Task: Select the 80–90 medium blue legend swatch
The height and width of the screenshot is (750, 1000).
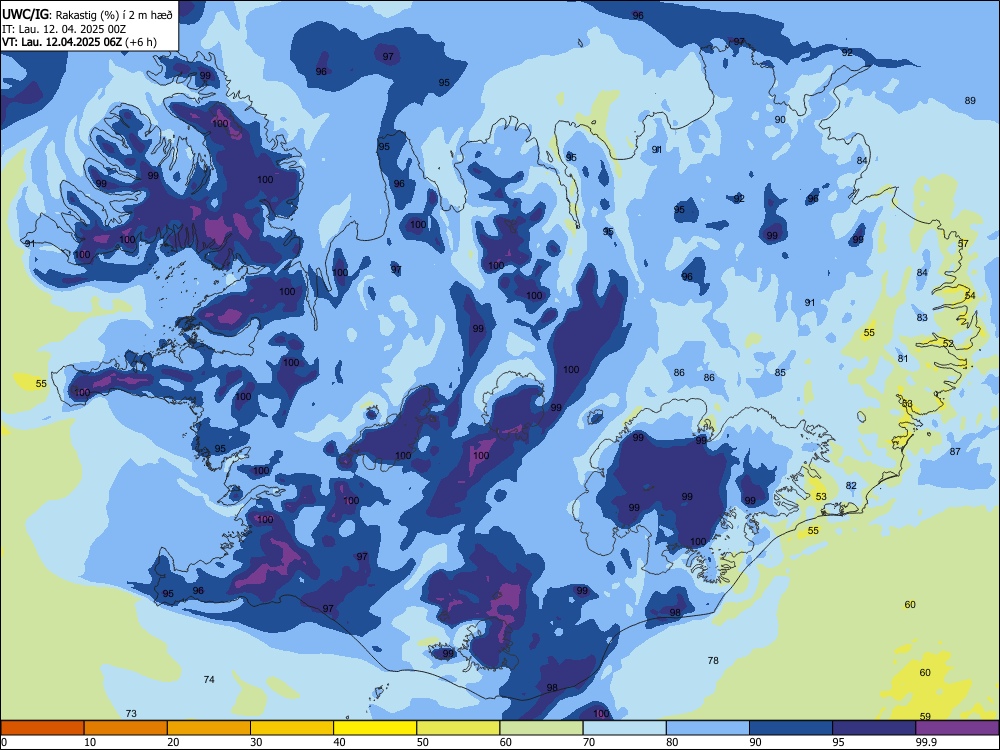Action: click(708, 728)
